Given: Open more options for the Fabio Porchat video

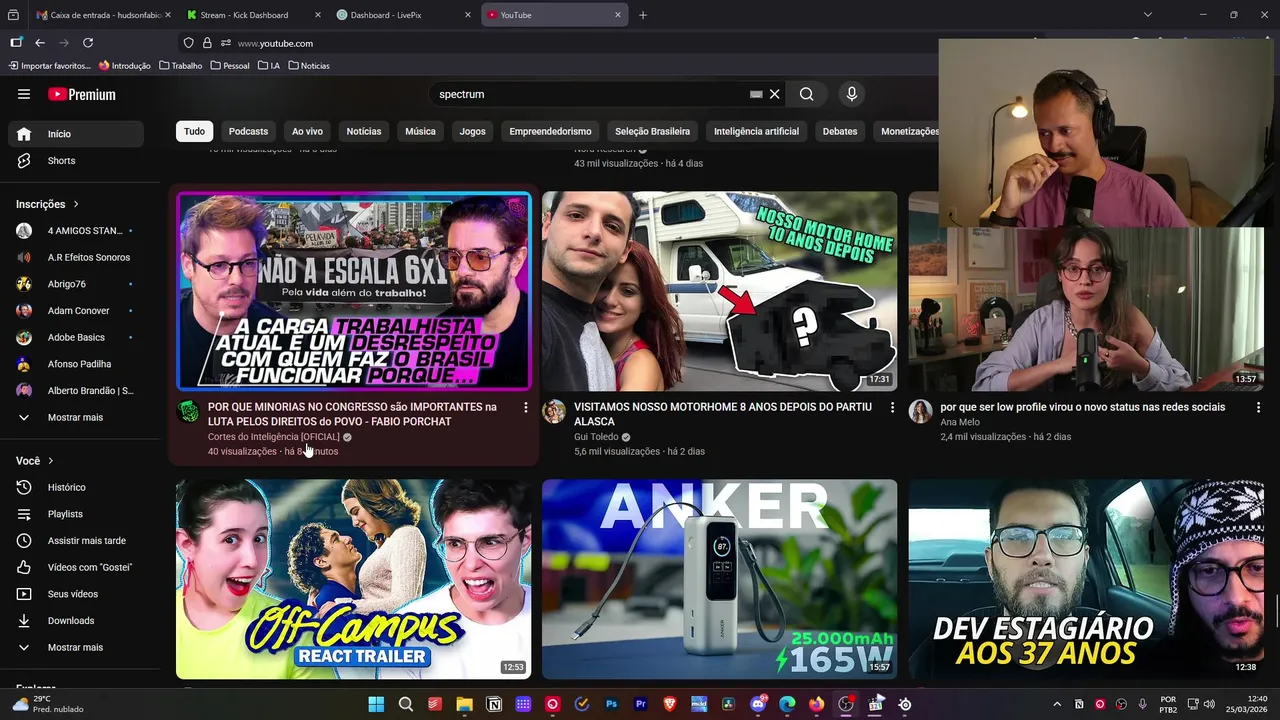Looking at the screenshot, I should (x=525, y=407).
